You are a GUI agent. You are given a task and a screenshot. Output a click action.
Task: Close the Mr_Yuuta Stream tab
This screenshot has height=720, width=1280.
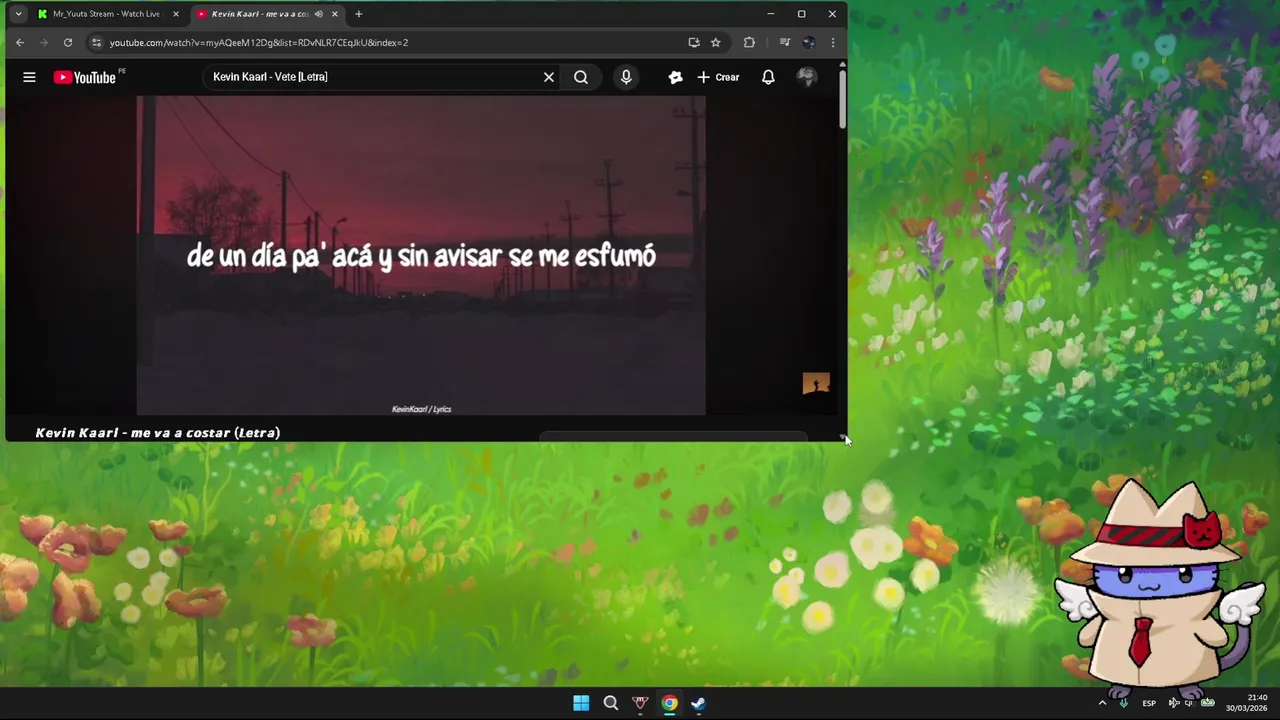point(176,14)
